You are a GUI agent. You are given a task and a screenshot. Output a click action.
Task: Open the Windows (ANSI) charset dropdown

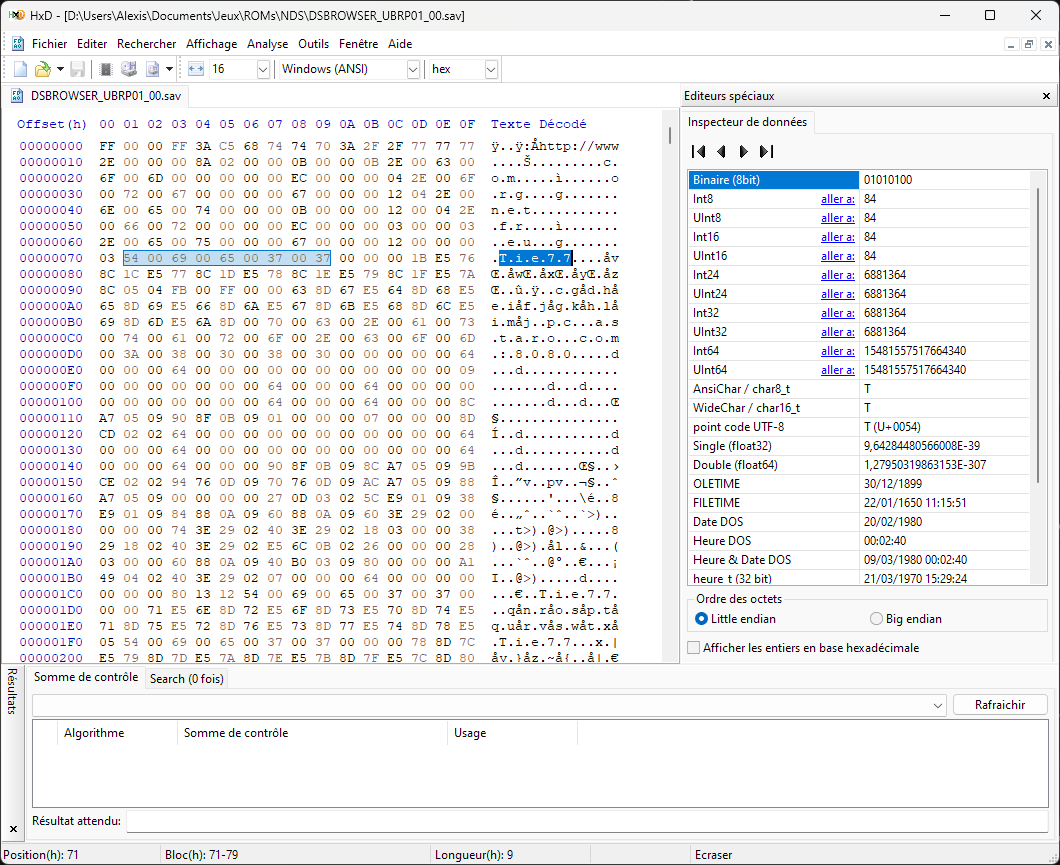413,69
